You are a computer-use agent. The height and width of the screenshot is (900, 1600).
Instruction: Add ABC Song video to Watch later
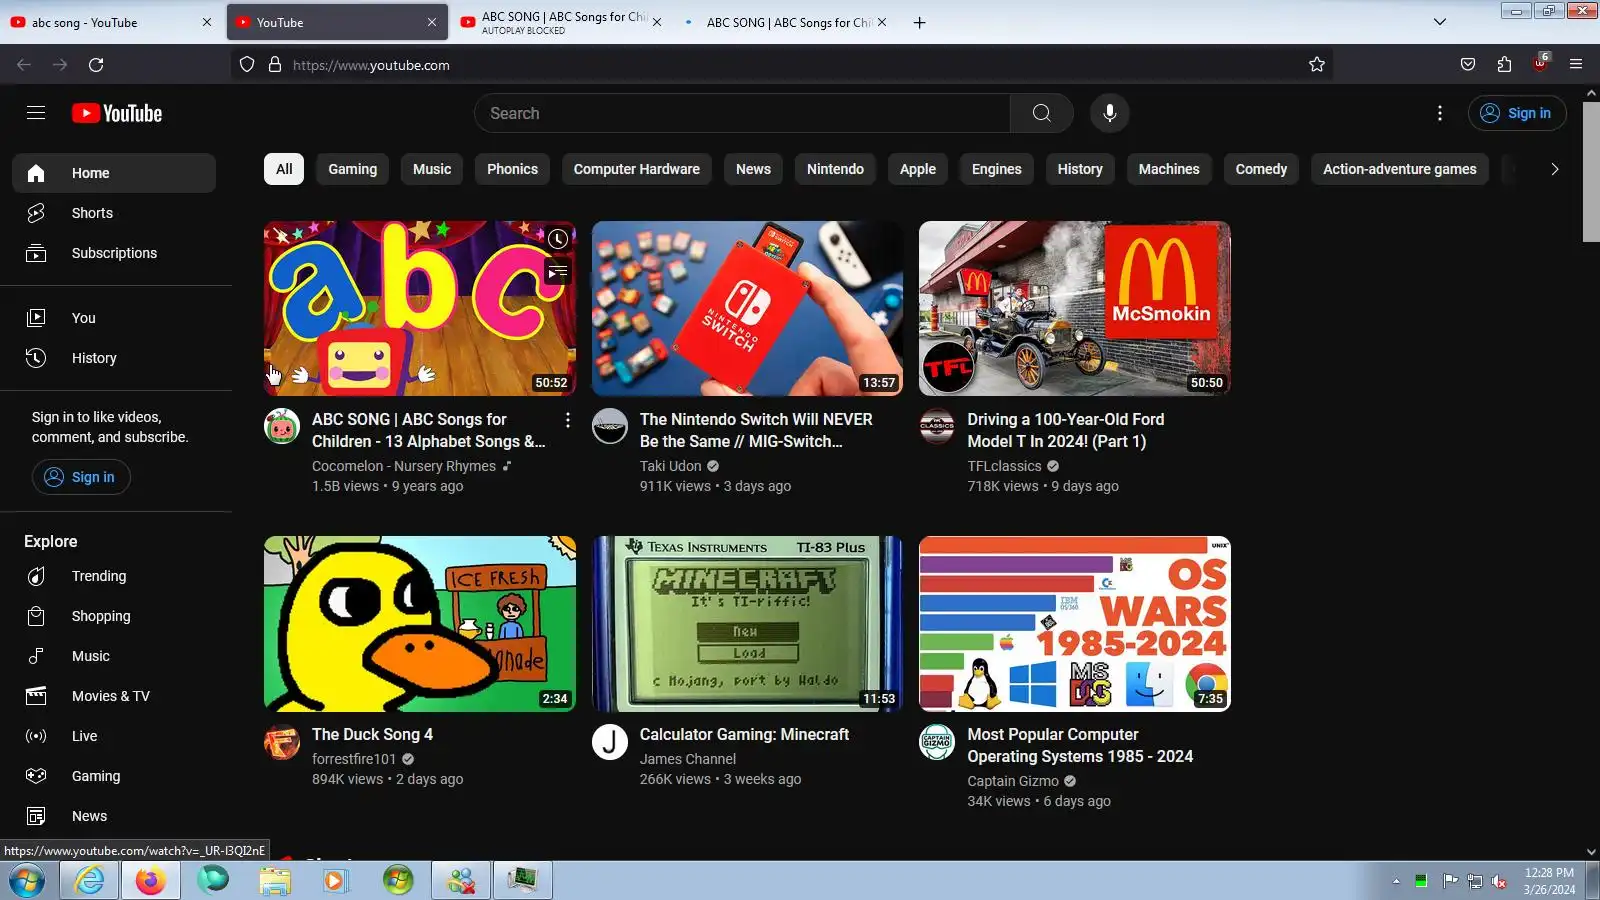(x=558, y=239)
